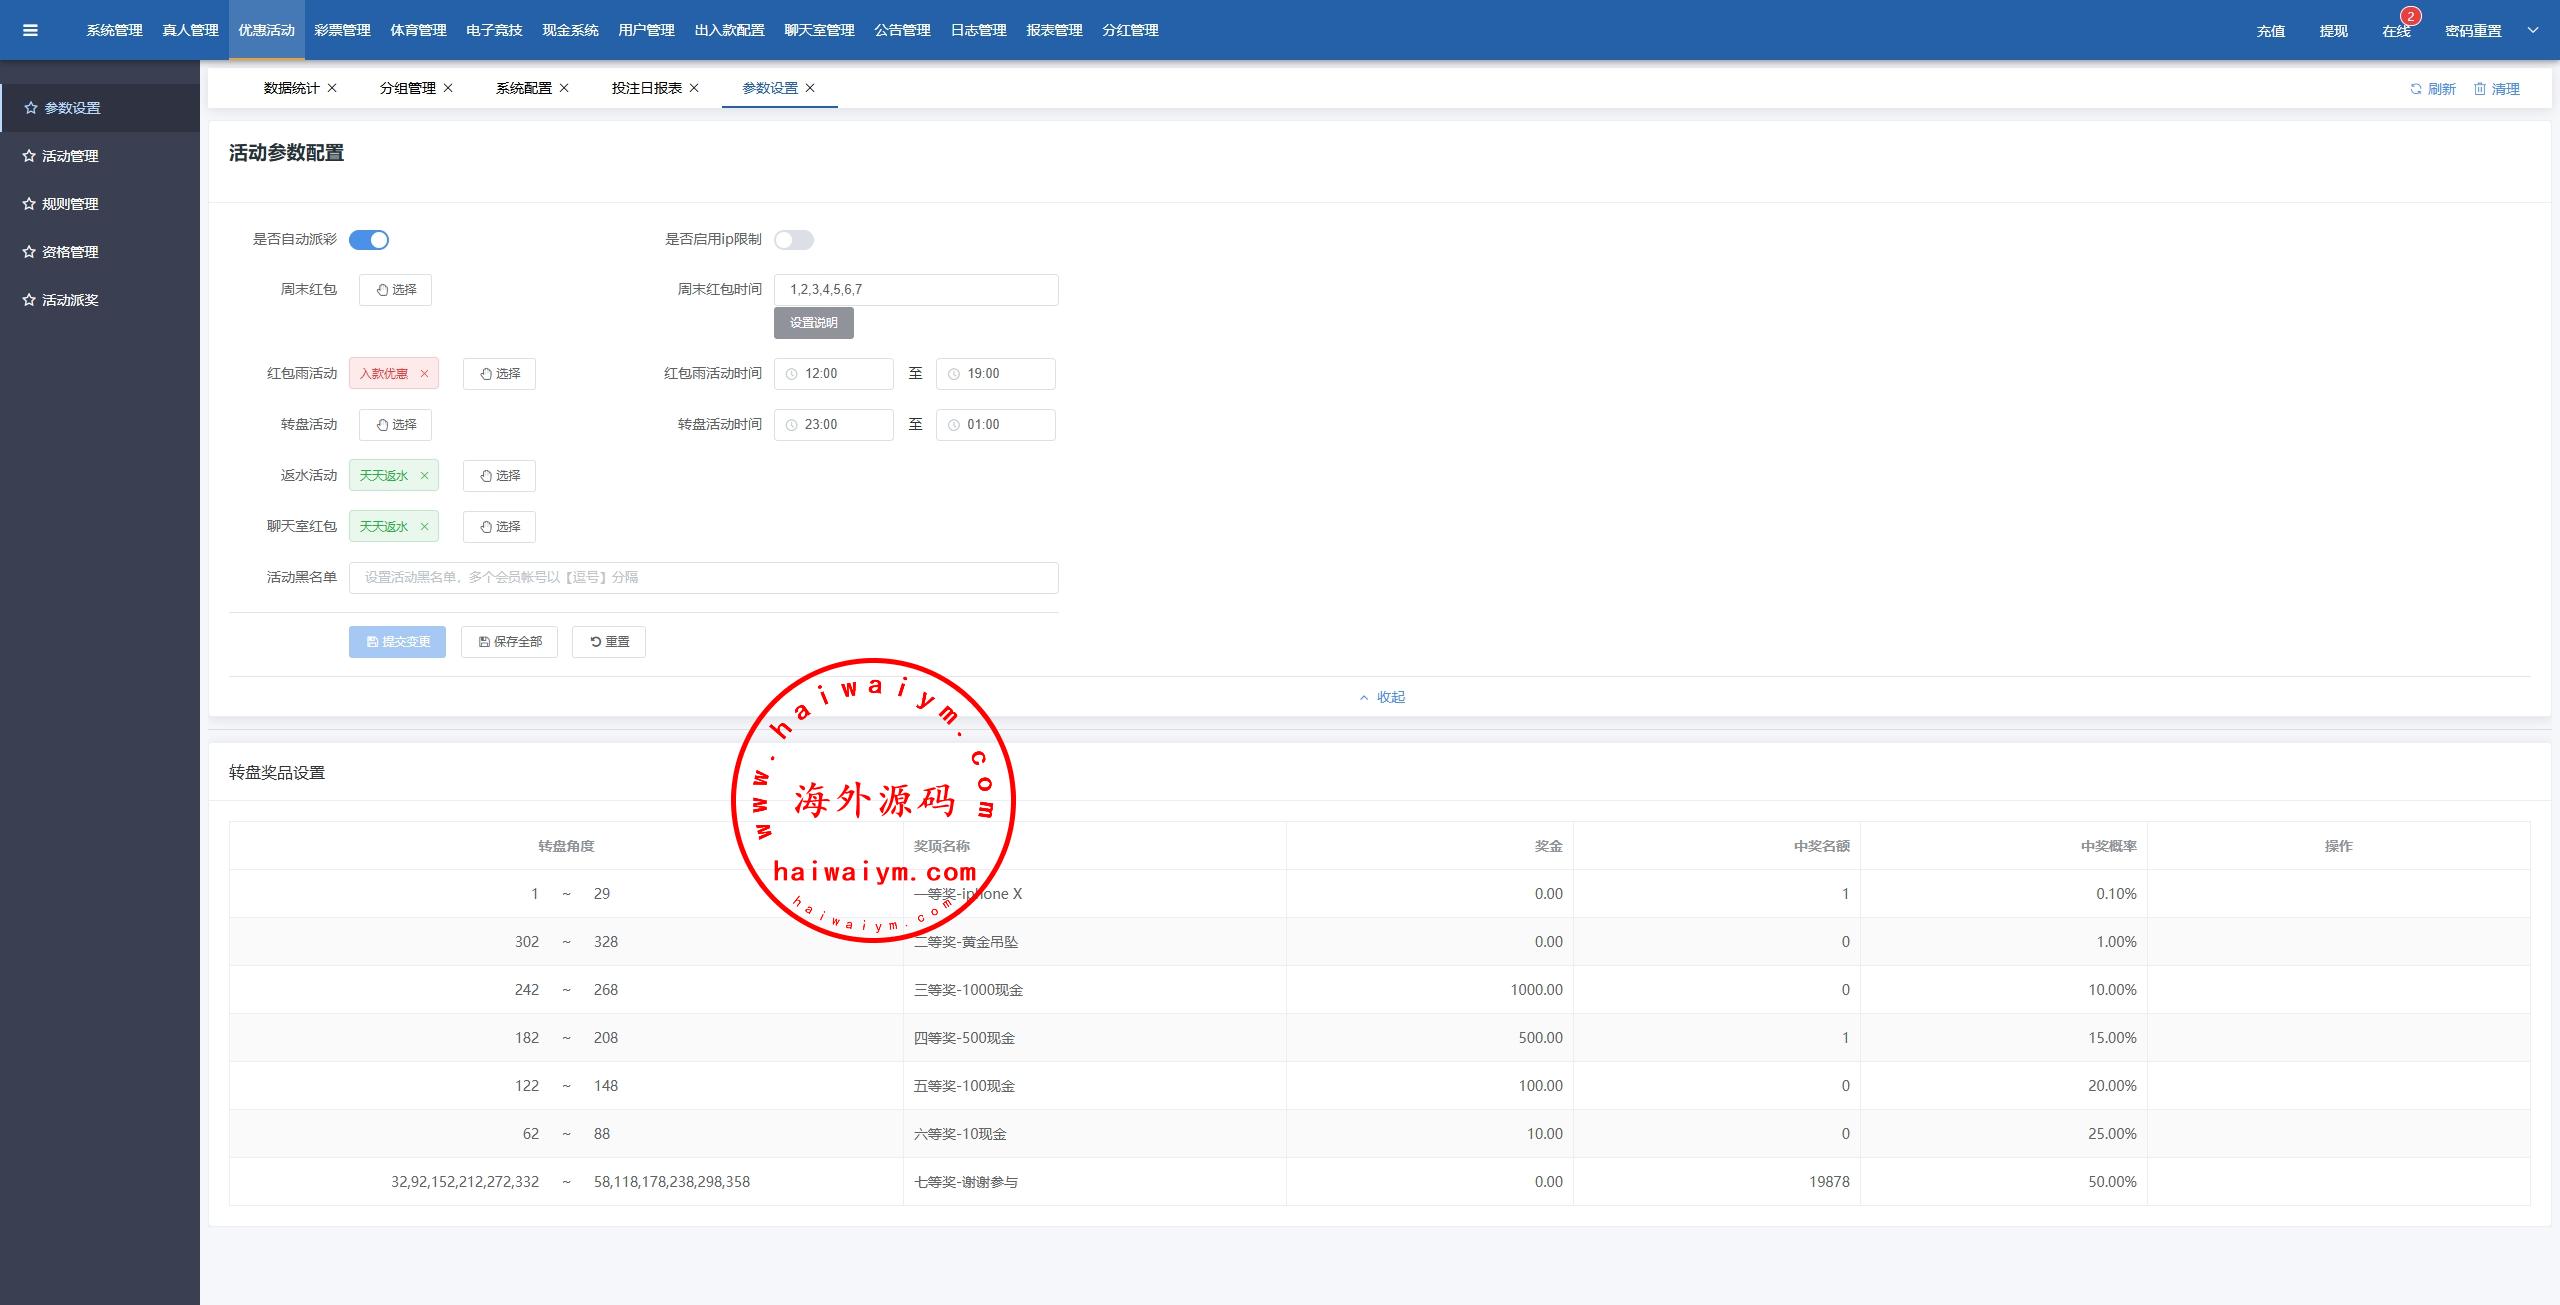The height and width of the screenshot is (1305, 2560).
Task: Click the 活动黑名单 input field
Action: [x=703, y=578]
